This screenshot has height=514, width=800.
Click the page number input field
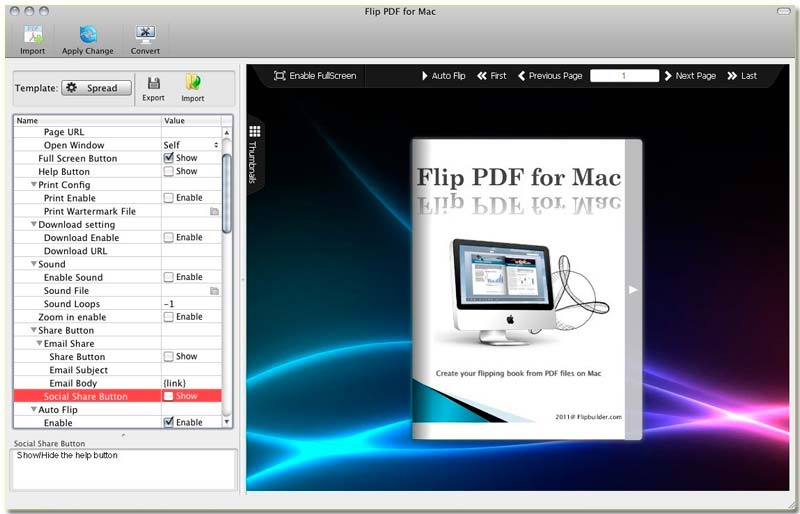[x=624, y=76]
